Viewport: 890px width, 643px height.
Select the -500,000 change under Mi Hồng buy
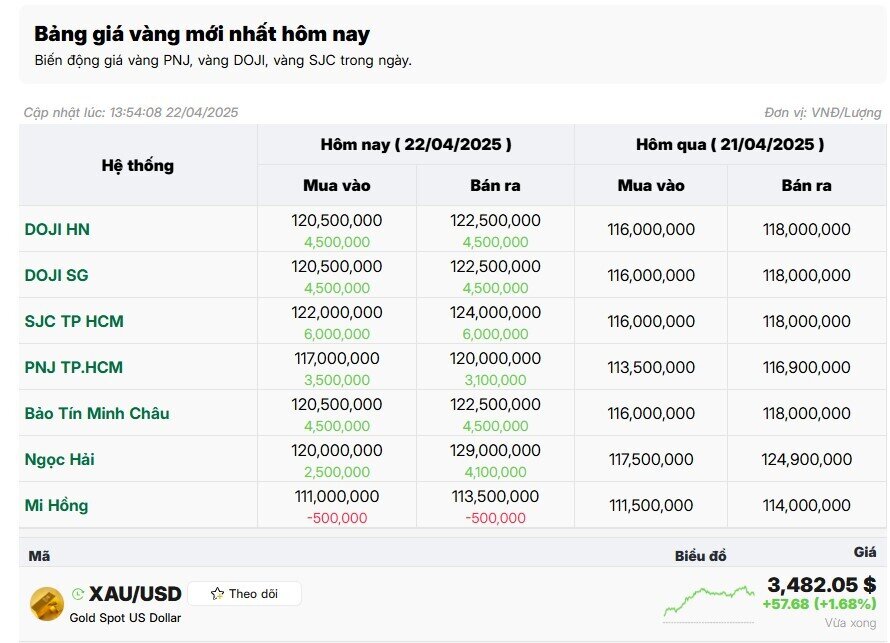[x=337, y=518]
